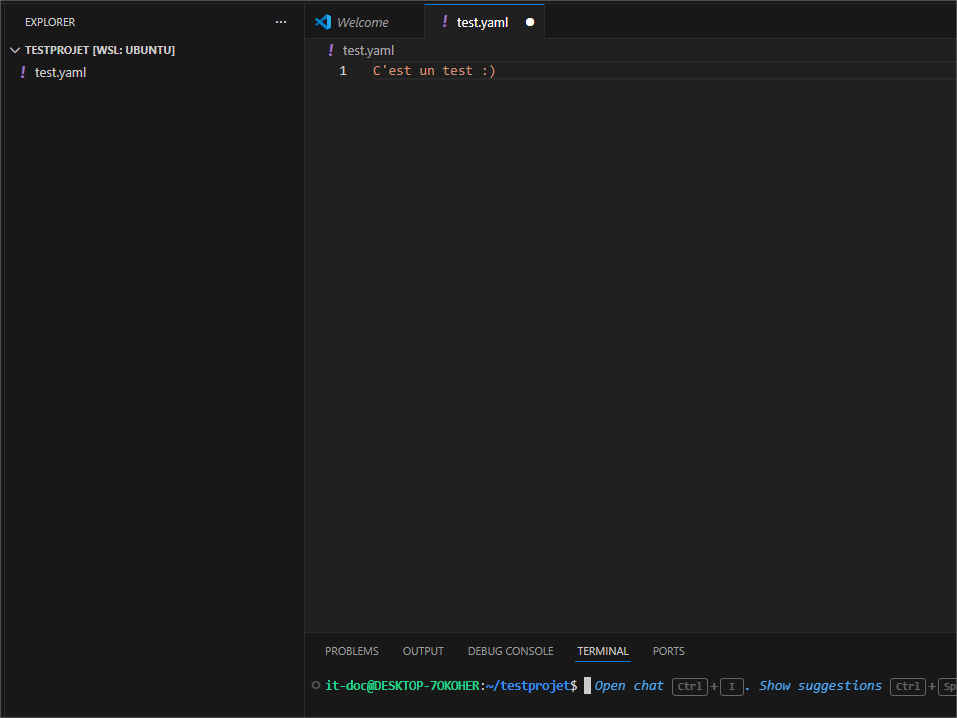Click the terminal prompt circle decoration

(x=316, y=685)
